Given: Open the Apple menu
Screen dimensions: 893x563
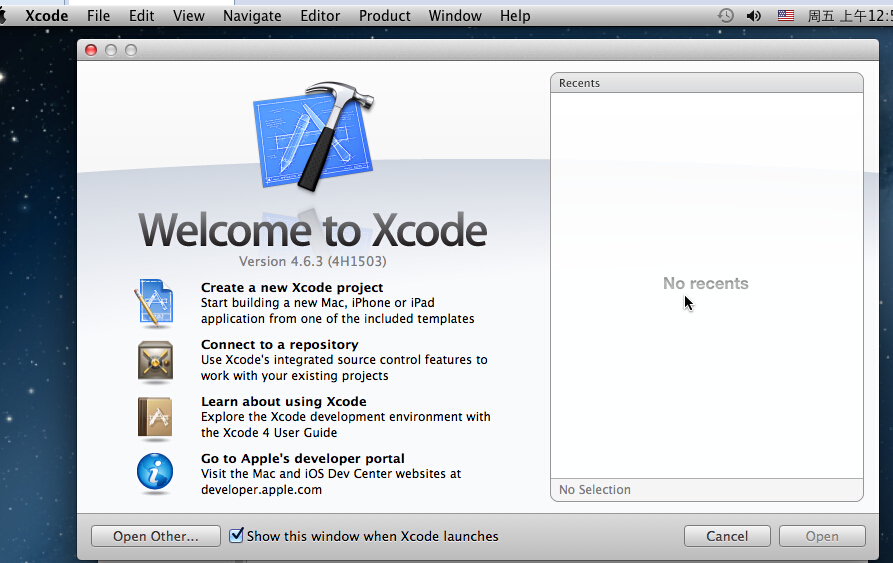Looking at the screenshot, I should [x=3, y=15].
